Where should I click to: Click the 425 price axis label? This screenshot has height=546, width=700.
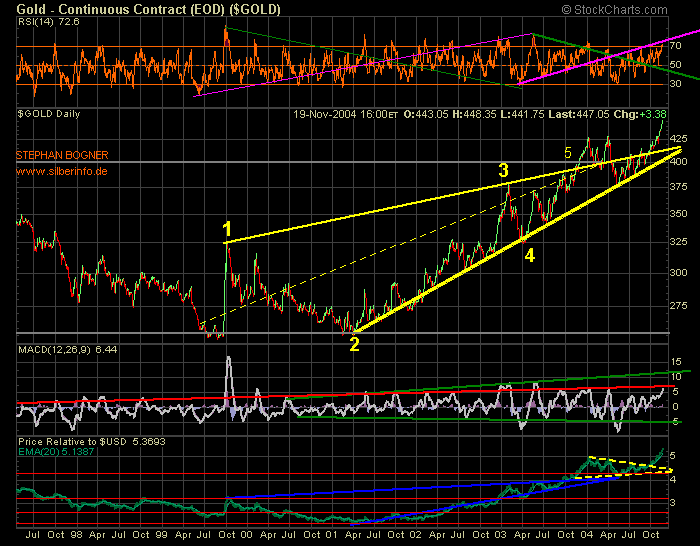[x=677, y=138]
